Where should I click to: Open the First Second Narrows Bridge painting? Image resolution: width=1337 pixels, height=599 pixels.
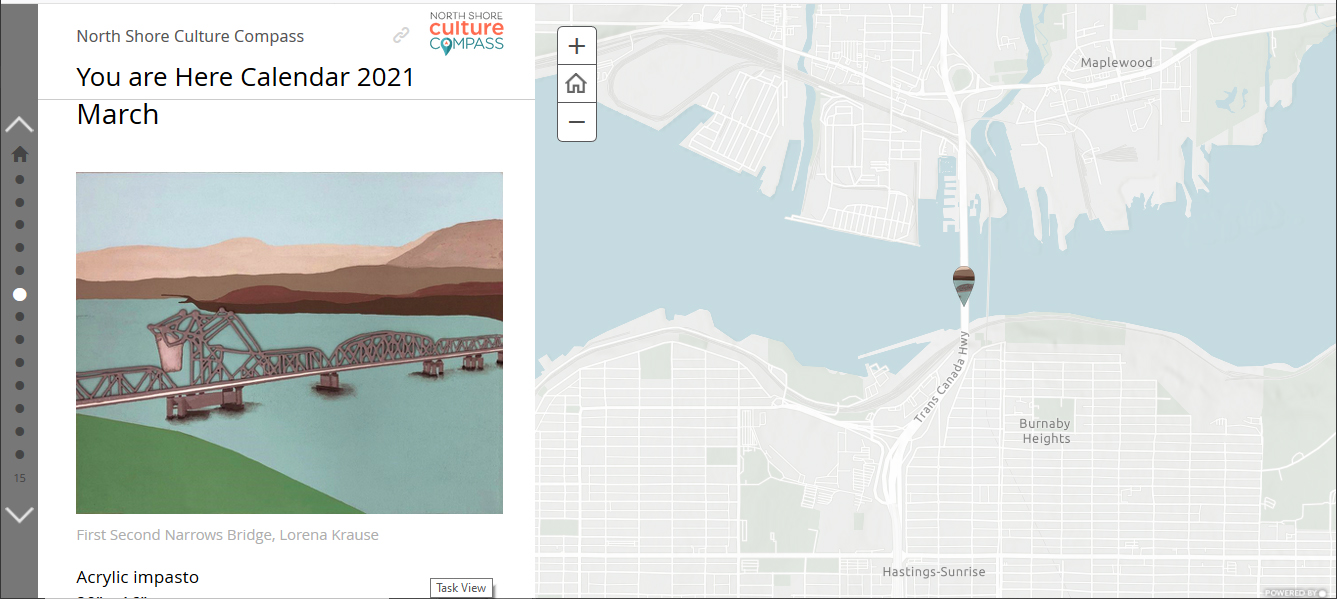pyautogui.click(x=289, y=343)
